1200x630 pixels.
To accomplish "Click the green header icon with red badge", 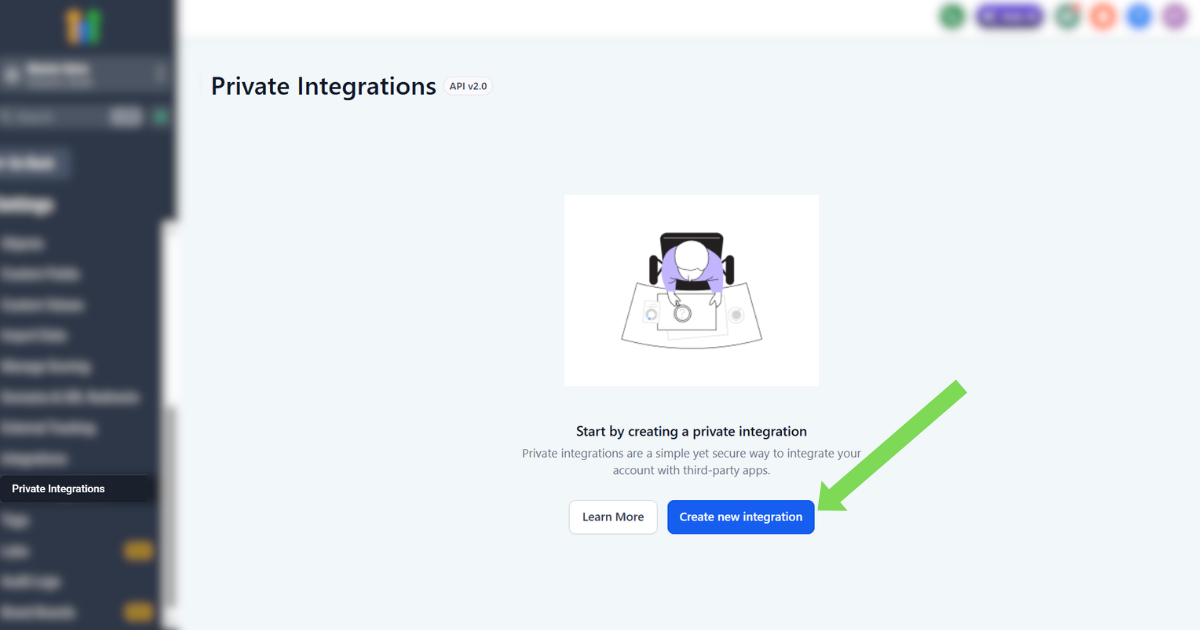I will 1068,16.
